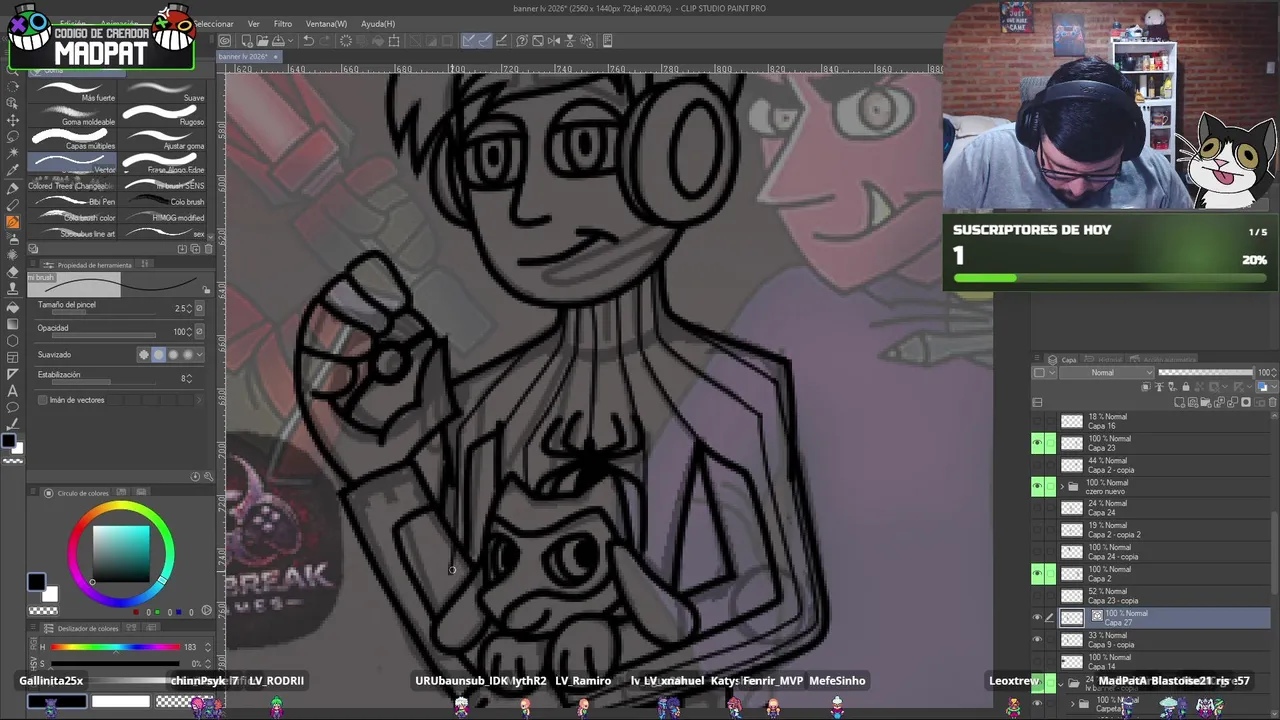The width and height of the screenshot is (1280, 720).
Task: Select the Move layer tool
Action: (13, 120)
